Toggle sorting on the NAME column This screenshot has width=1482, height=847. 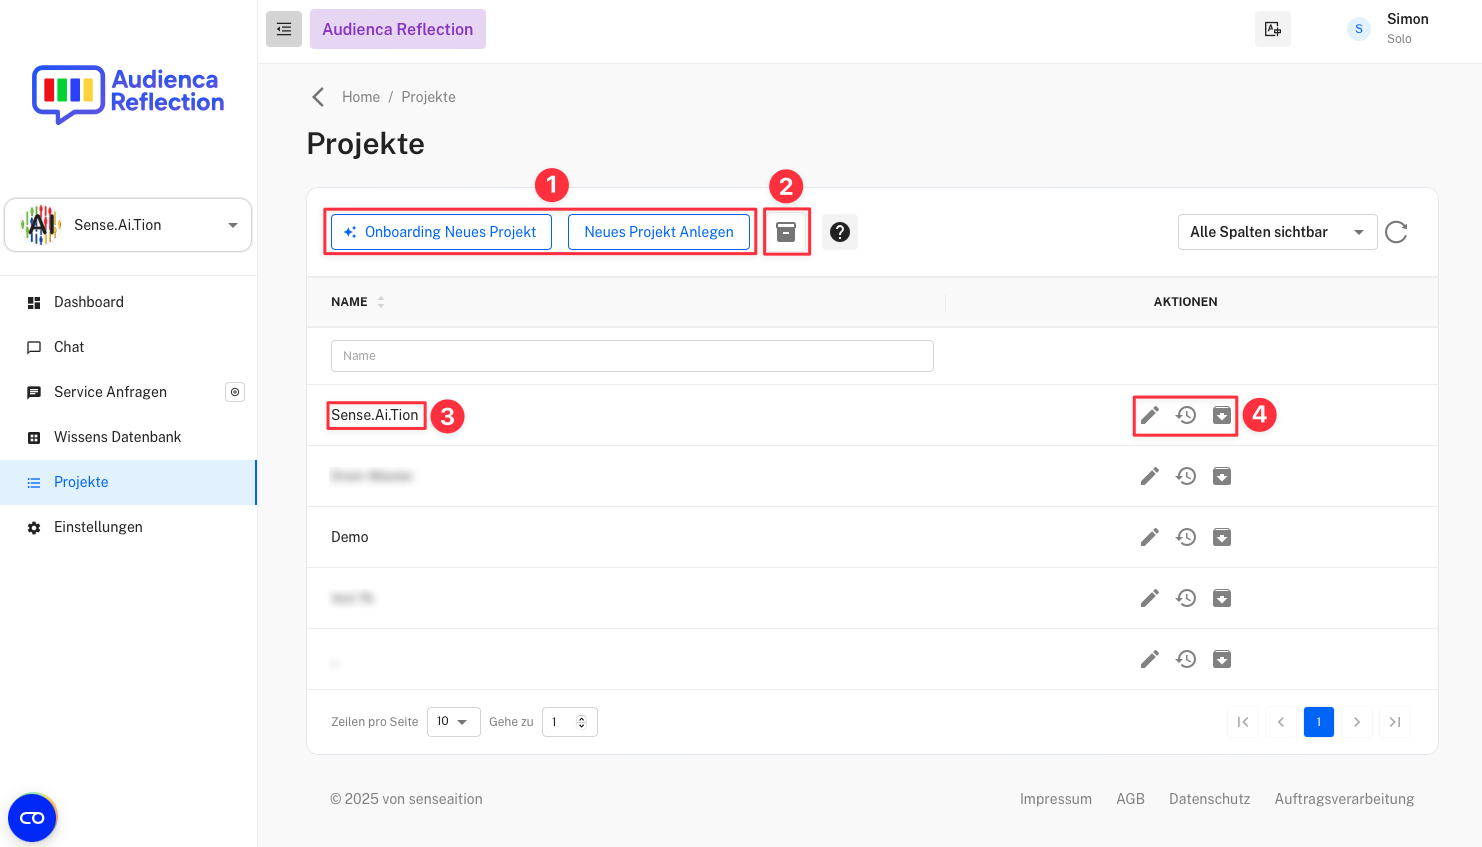(x=380, y=301)
